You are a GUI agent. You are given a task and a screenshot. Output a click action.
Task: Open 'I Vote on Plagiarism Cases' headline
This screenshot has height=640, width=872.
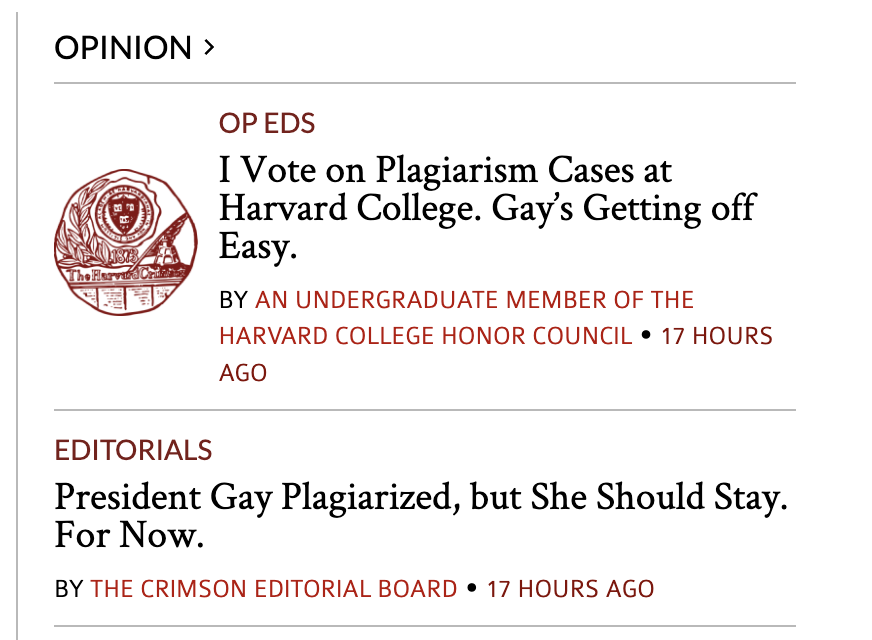(x=445, y=170)
